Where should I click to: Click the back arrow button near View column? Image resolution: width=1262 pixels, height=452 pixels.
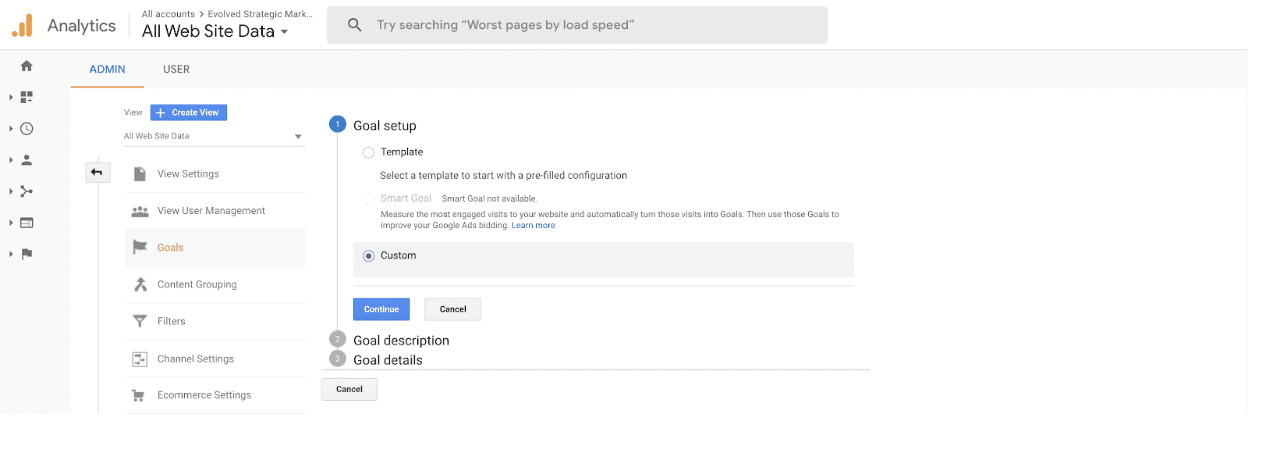97,173
